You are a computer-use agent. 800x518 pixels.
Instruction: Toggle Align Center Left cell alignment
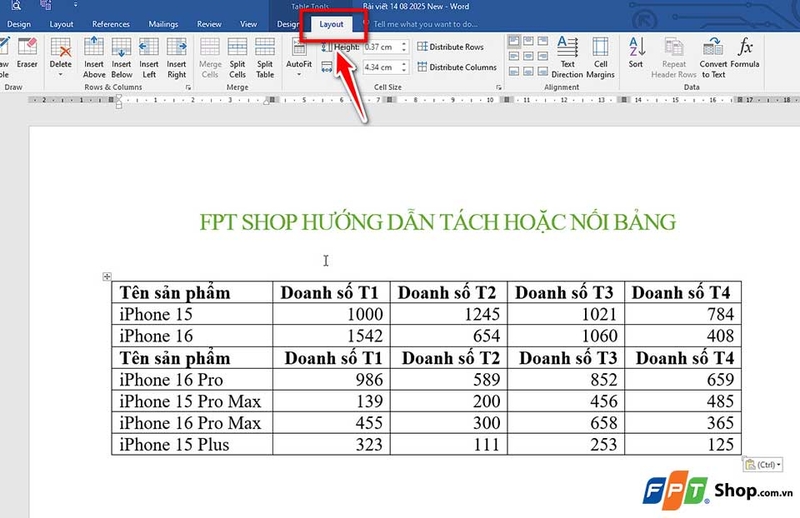(x=514, y=56)
